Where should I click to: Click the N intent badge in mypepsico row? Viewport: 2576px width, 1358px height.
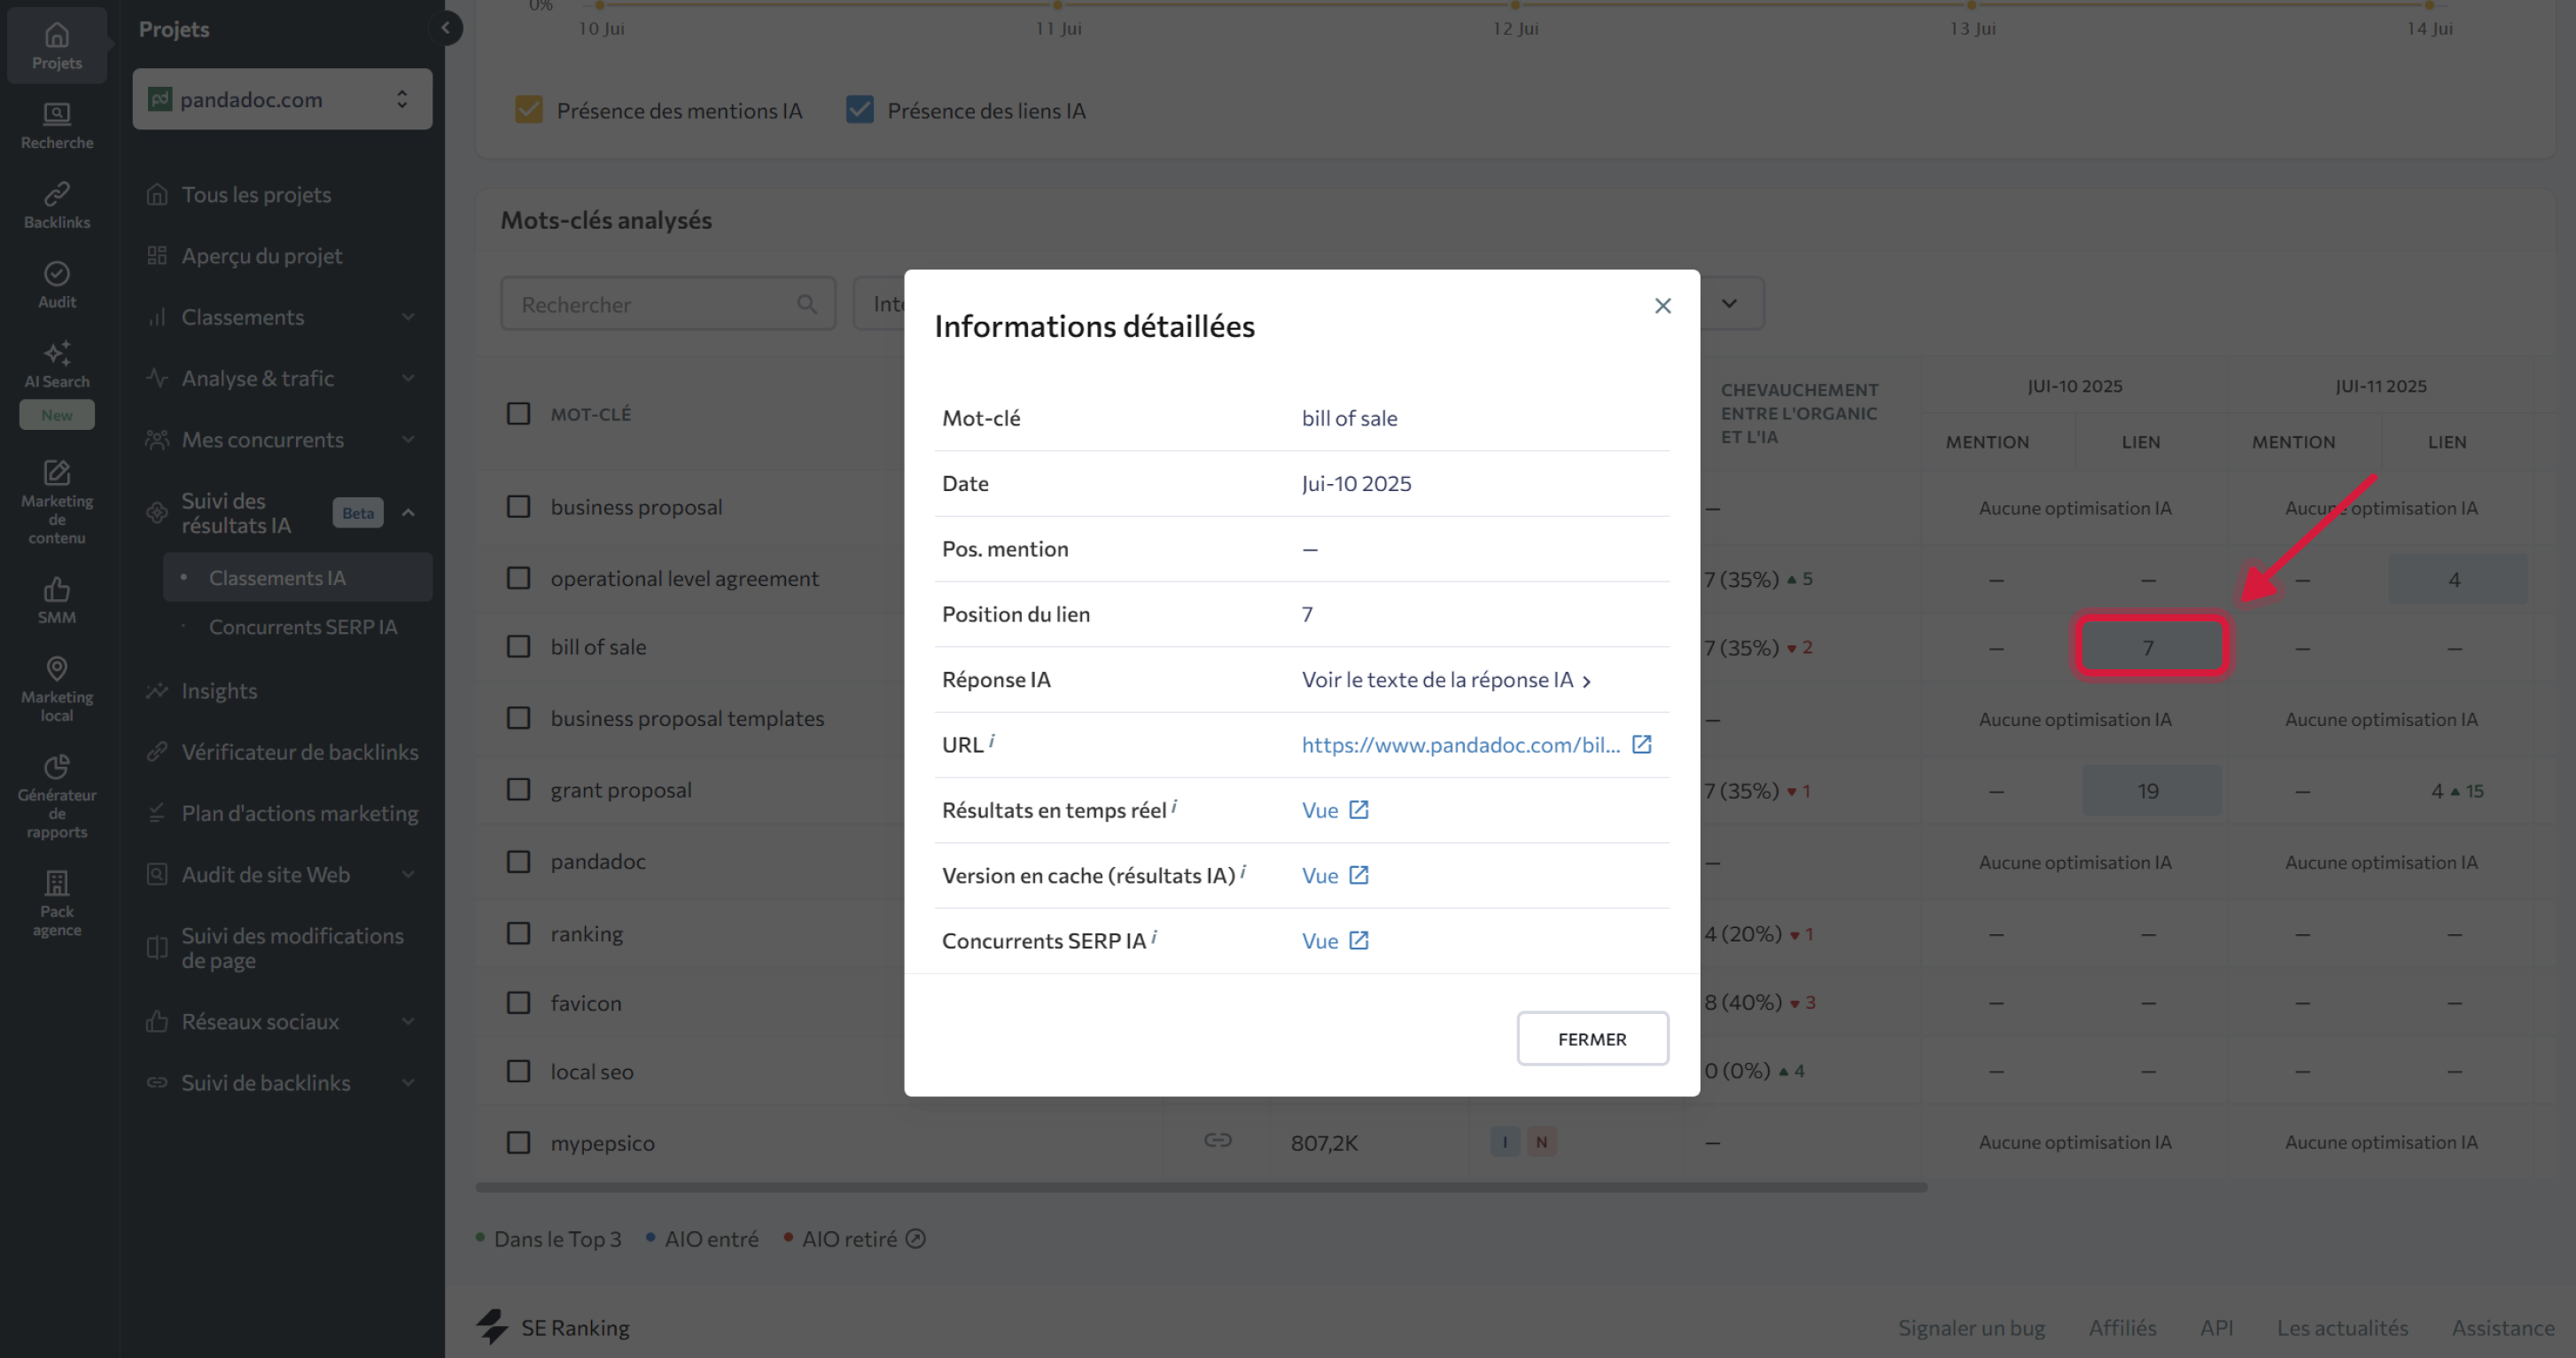(1542, 1142)
